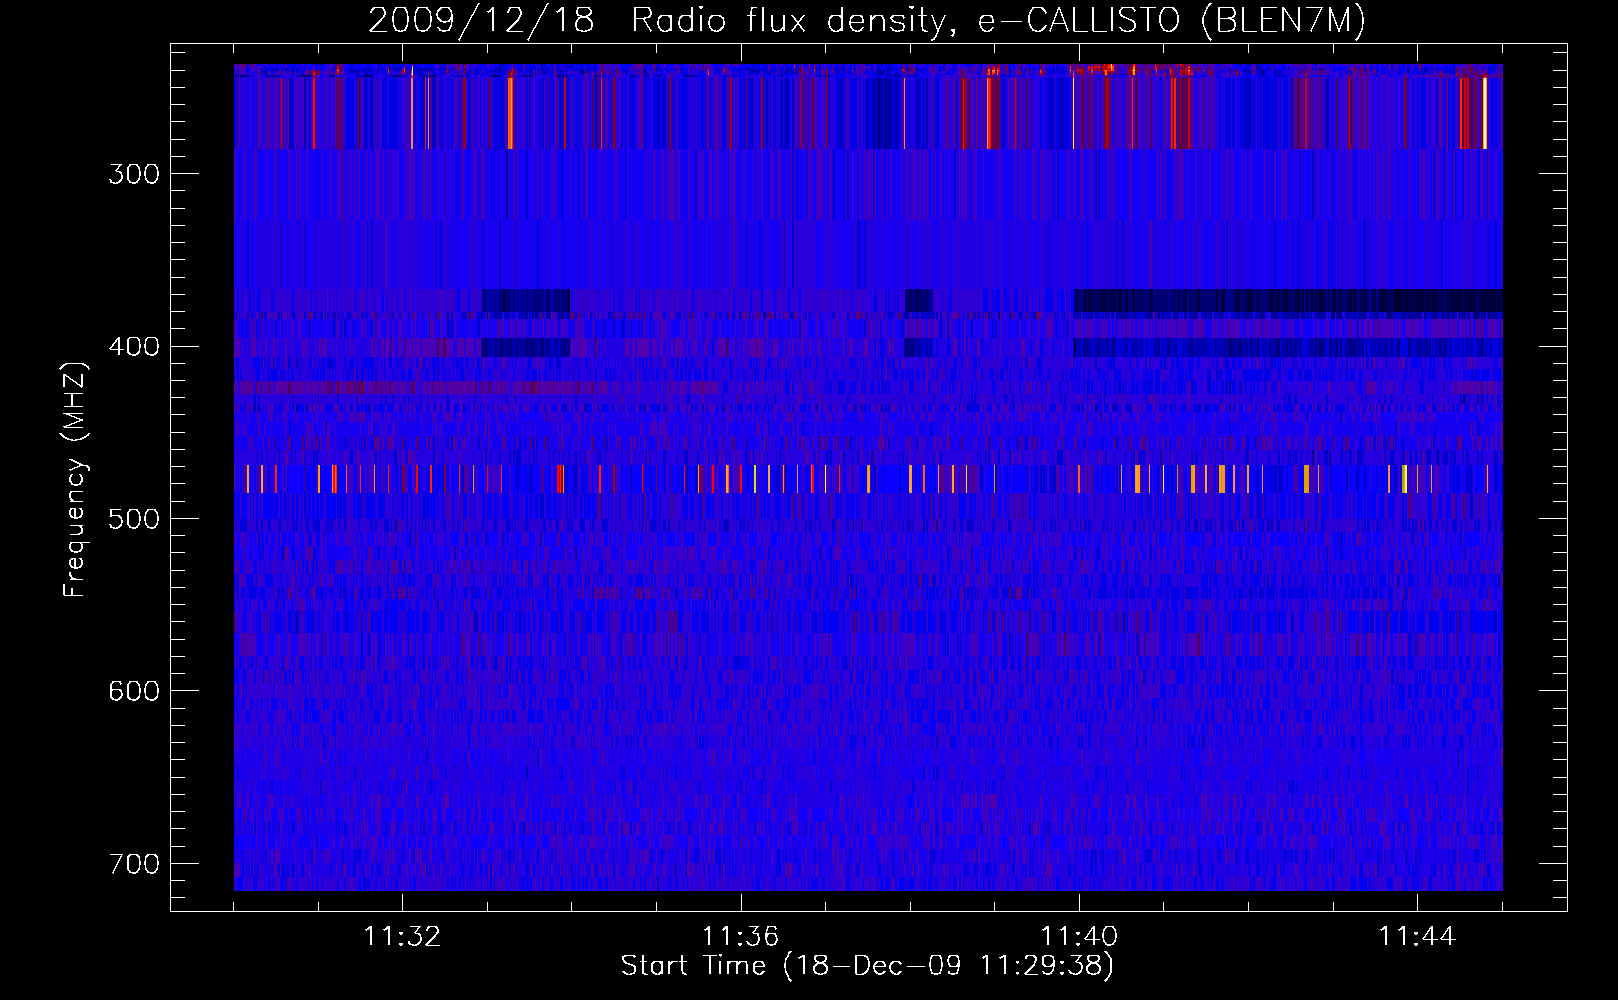Click the 11:40 time tick label
The width and height of the screenshot is (1618, 1000).
click(x=1079, y=937)
